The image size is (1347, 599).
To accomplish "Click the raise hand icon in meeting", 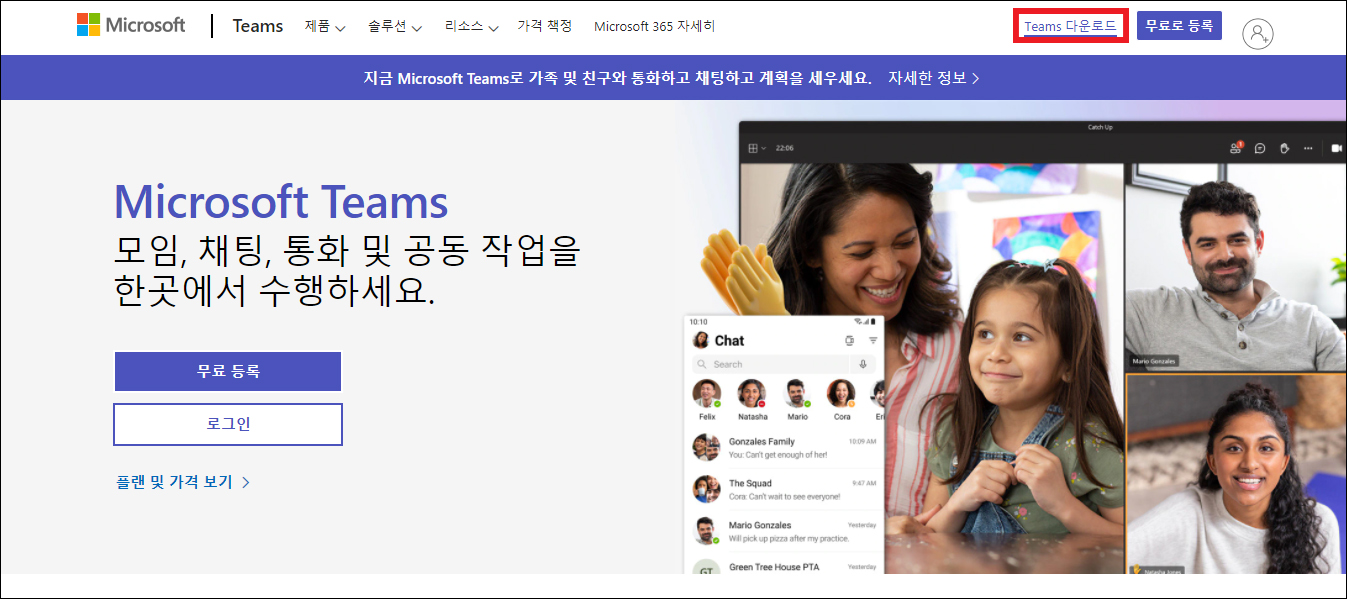I will coord(1284,148).
